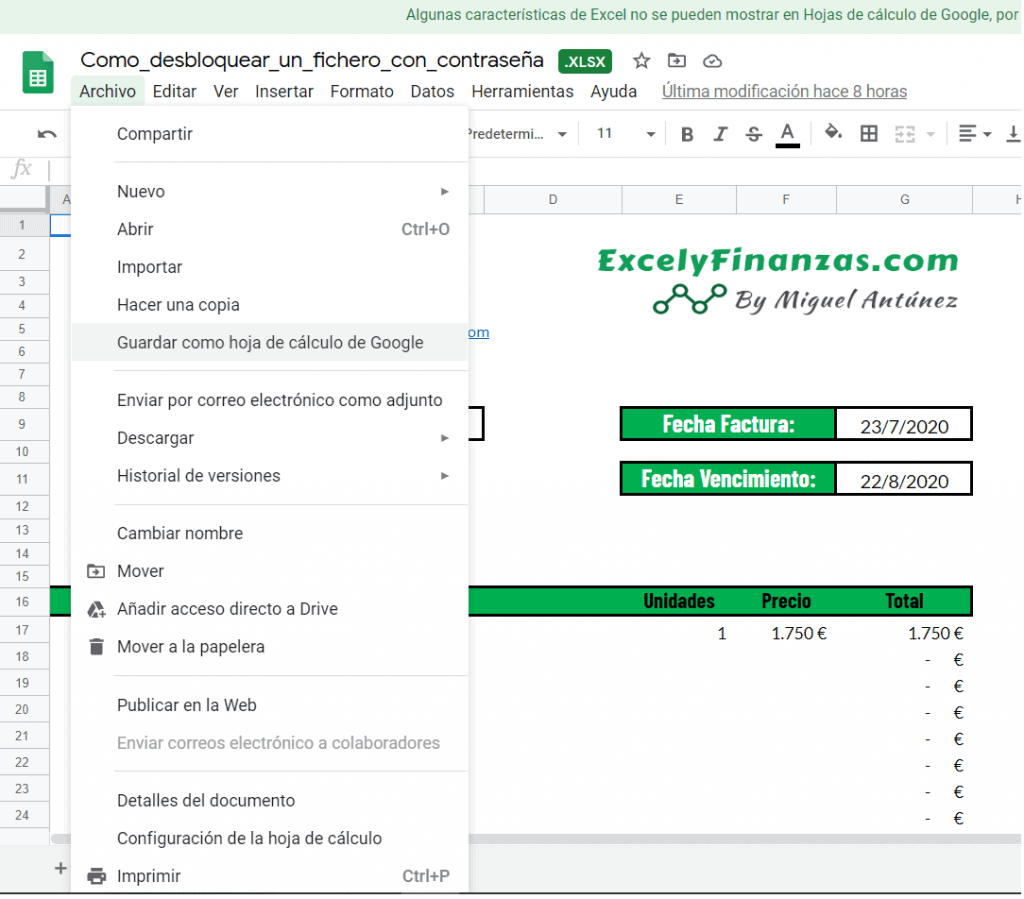
Task: Select the column F header
Action: (786, 200)
